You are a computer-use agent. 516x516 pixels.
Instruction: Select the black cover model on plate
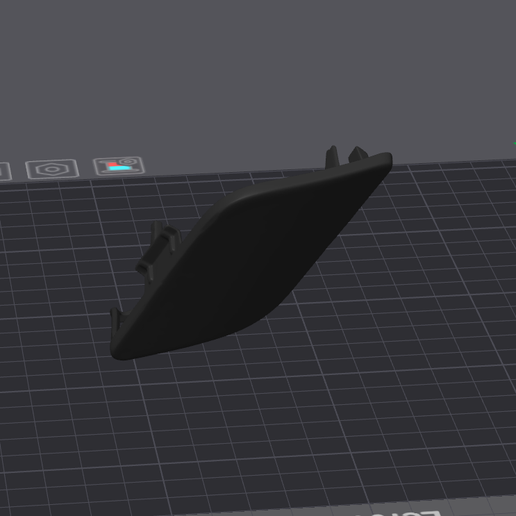pyautogui.click(x=251, y=254)
